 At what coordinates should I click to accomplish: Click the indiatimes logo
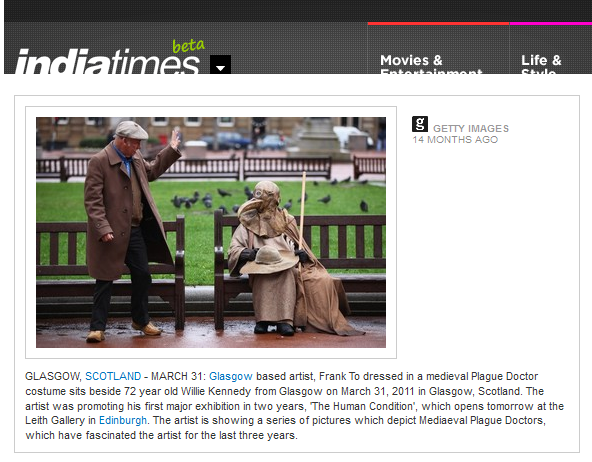(107, 61)
